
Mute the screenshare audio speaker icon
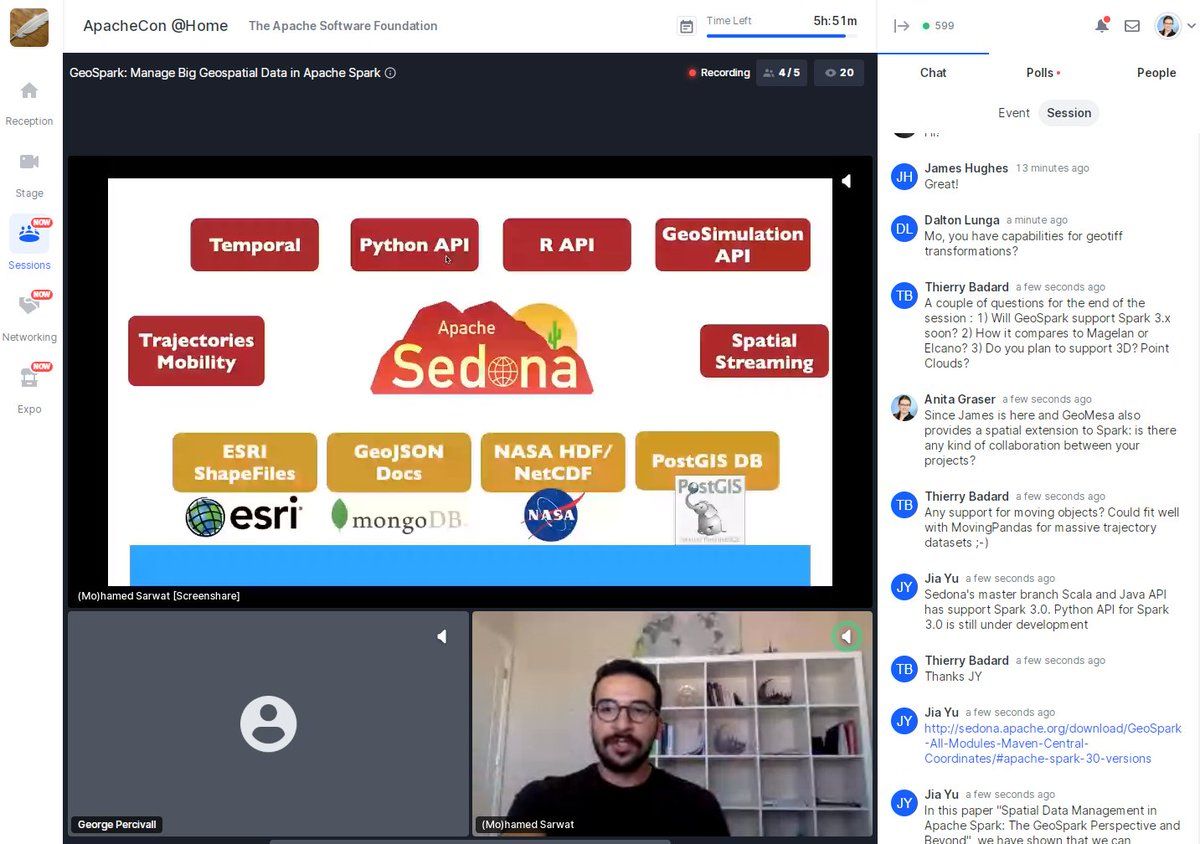(846, 181)
